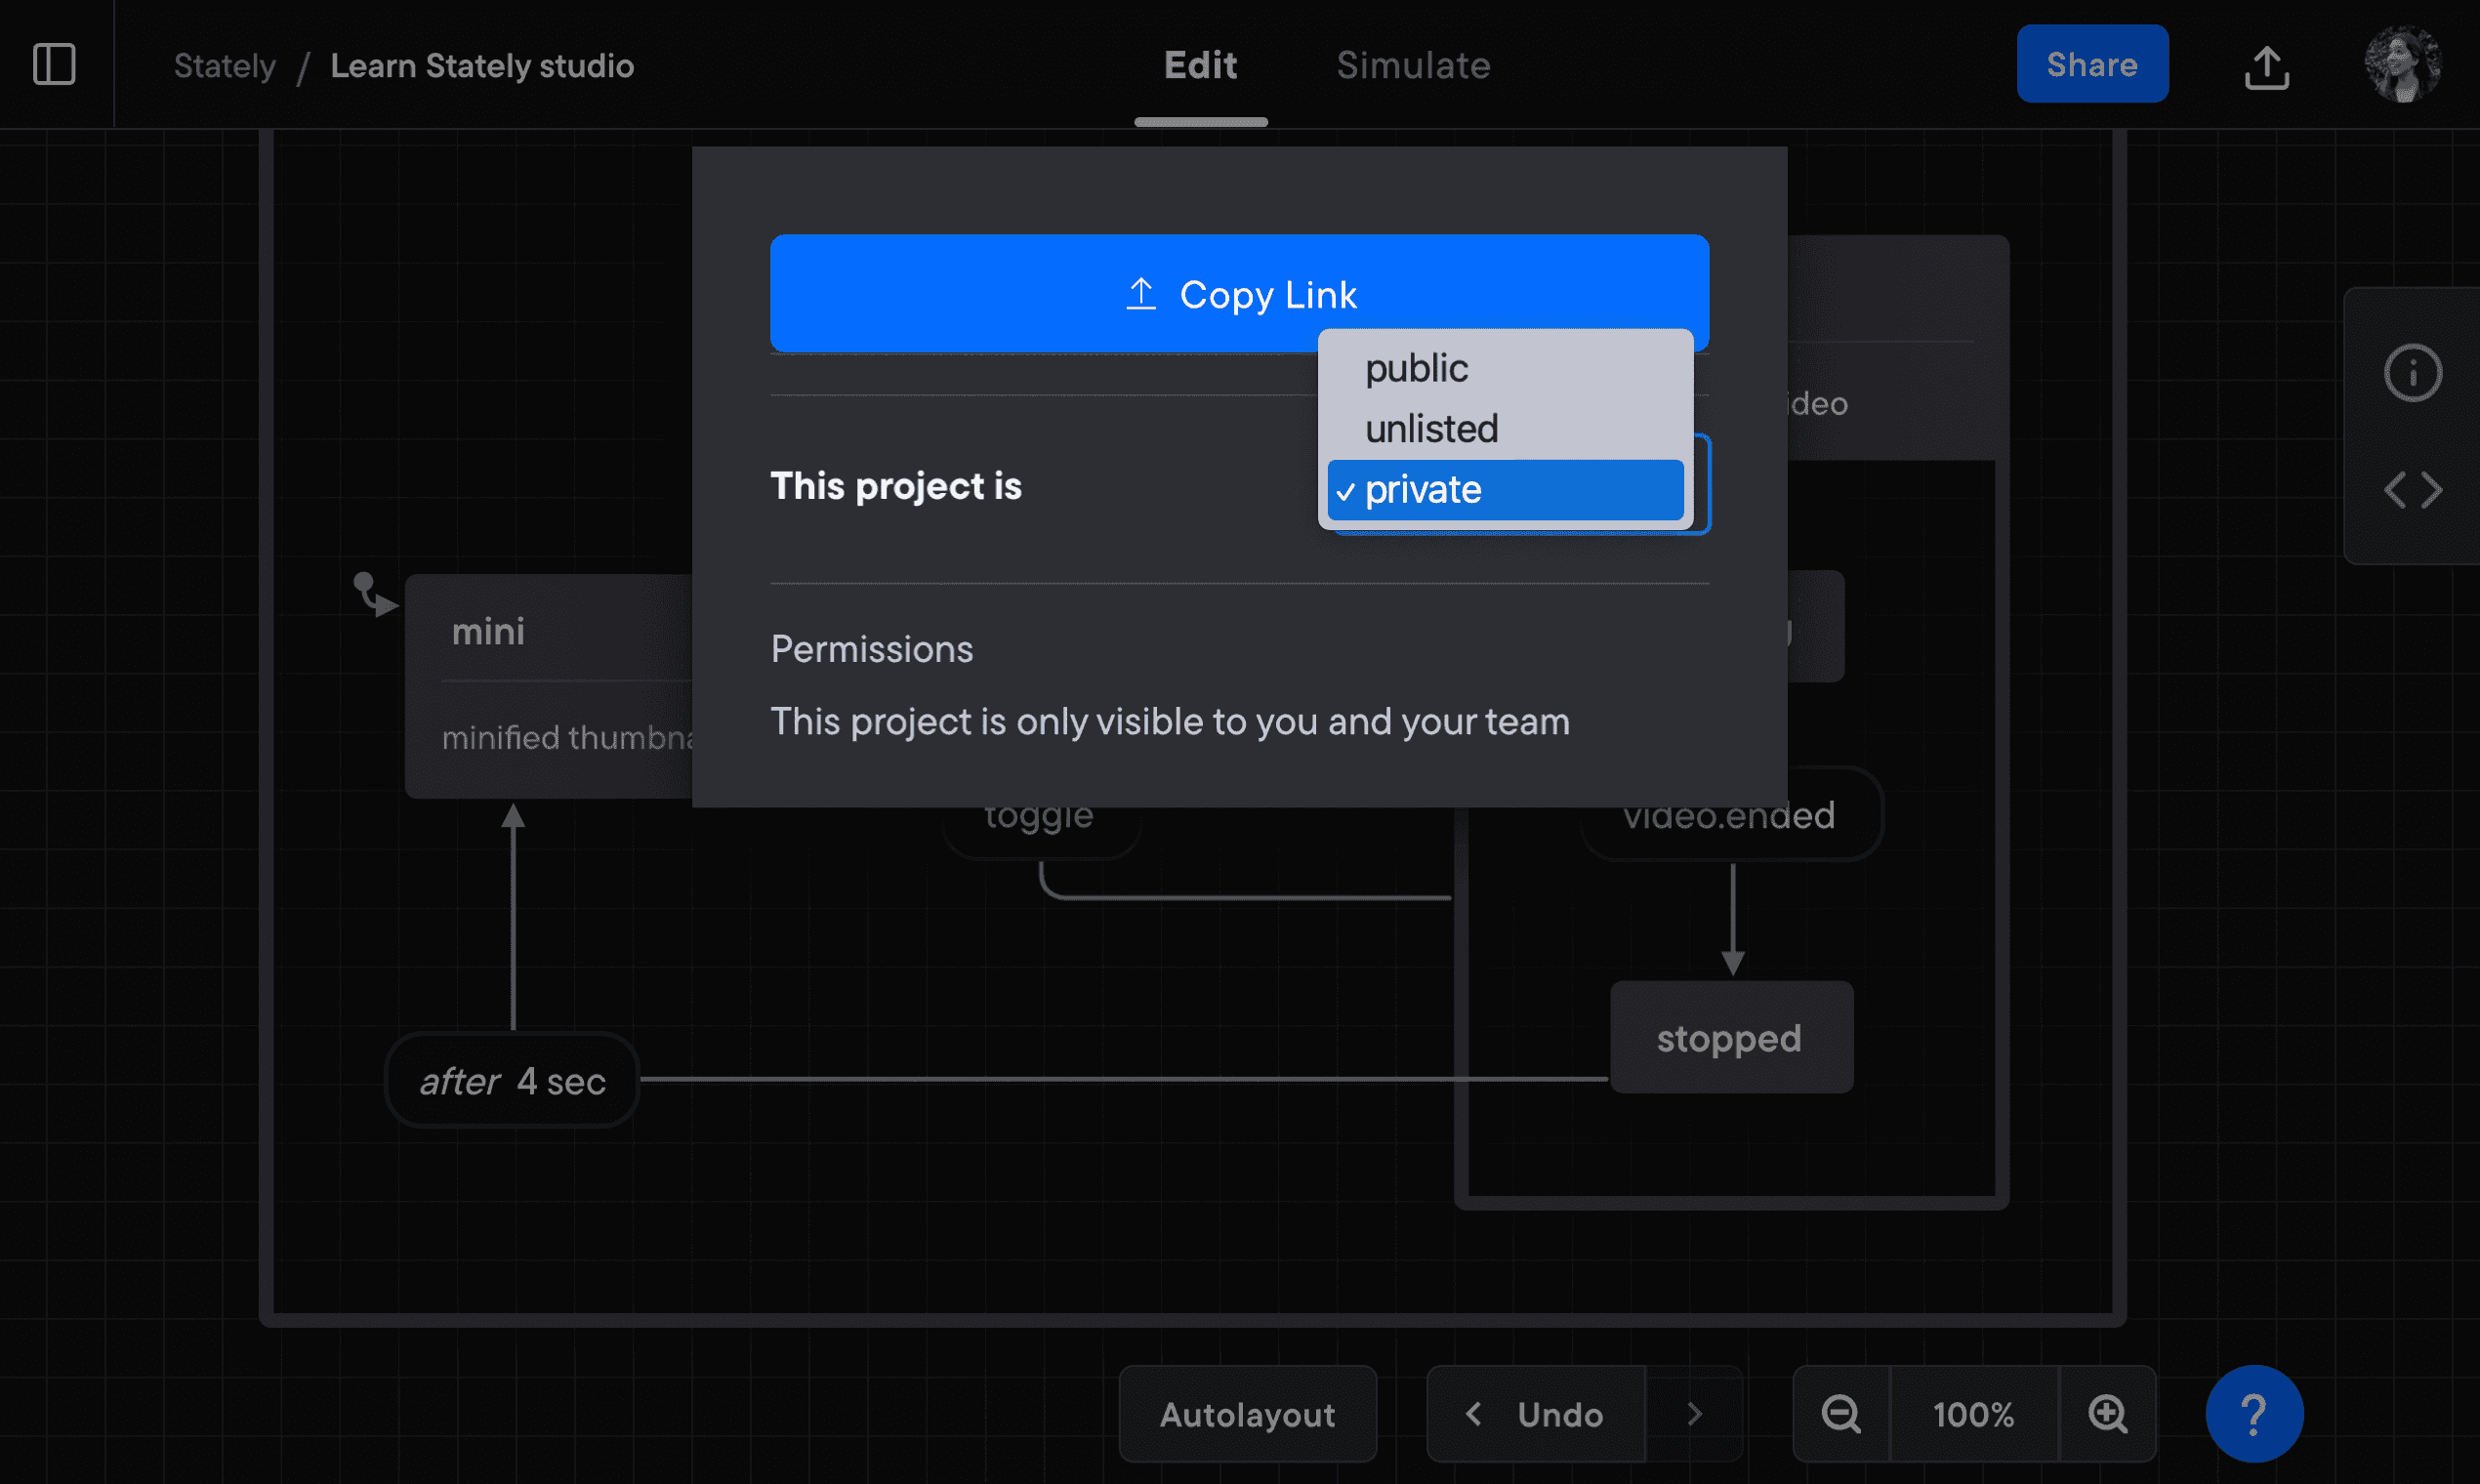Keep private visibility selected
This screenshot has width=2480, height=1484.
coord(1424,489)
